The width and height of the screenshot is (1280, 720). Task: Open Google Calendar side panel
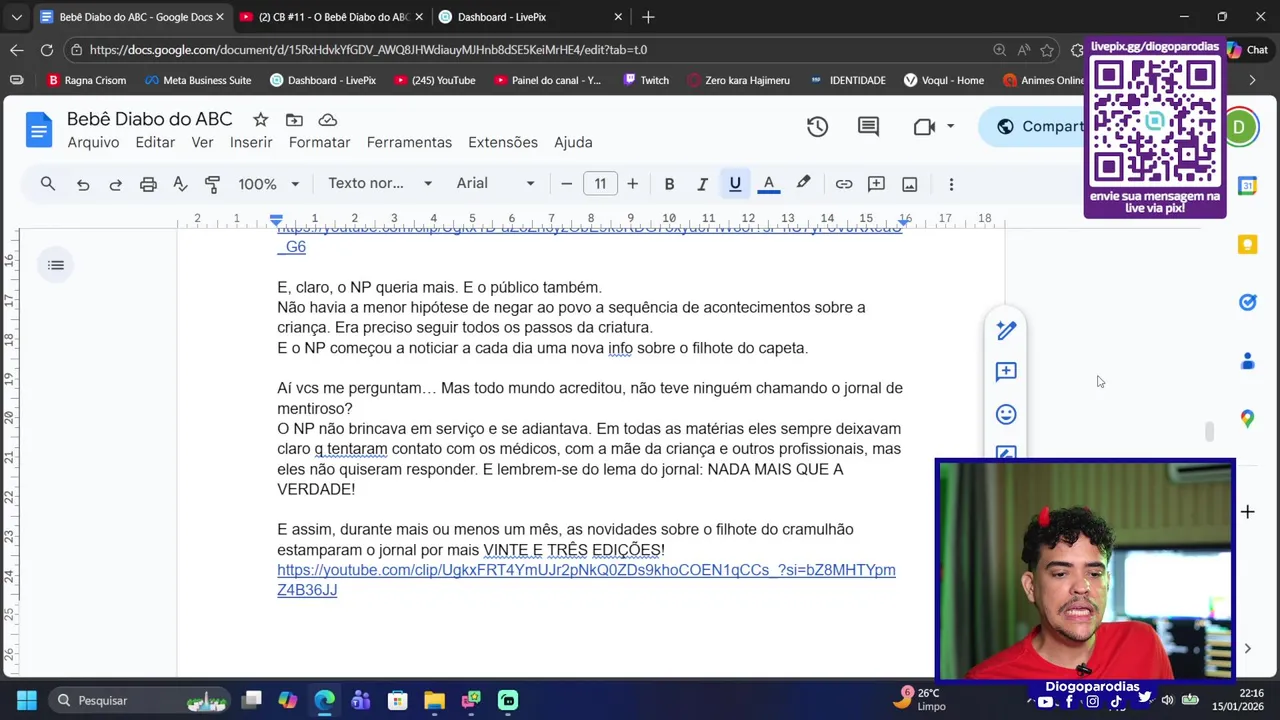point(1247,185)
